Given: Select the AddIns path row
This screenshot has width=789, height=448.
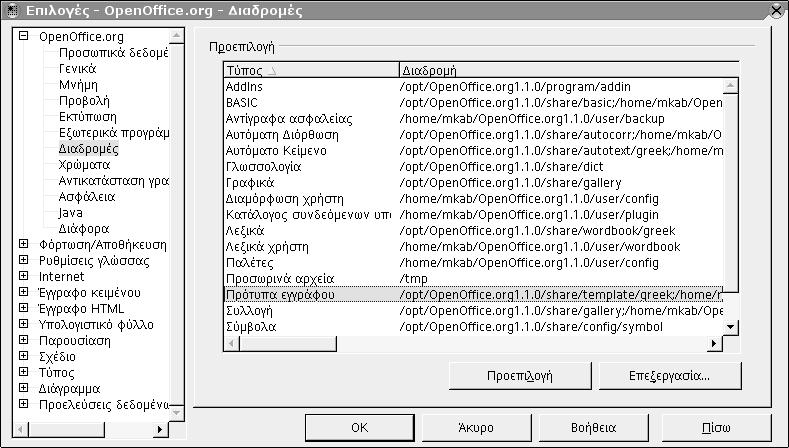Looking at the screenshot, I should click(x=473, y=87).
